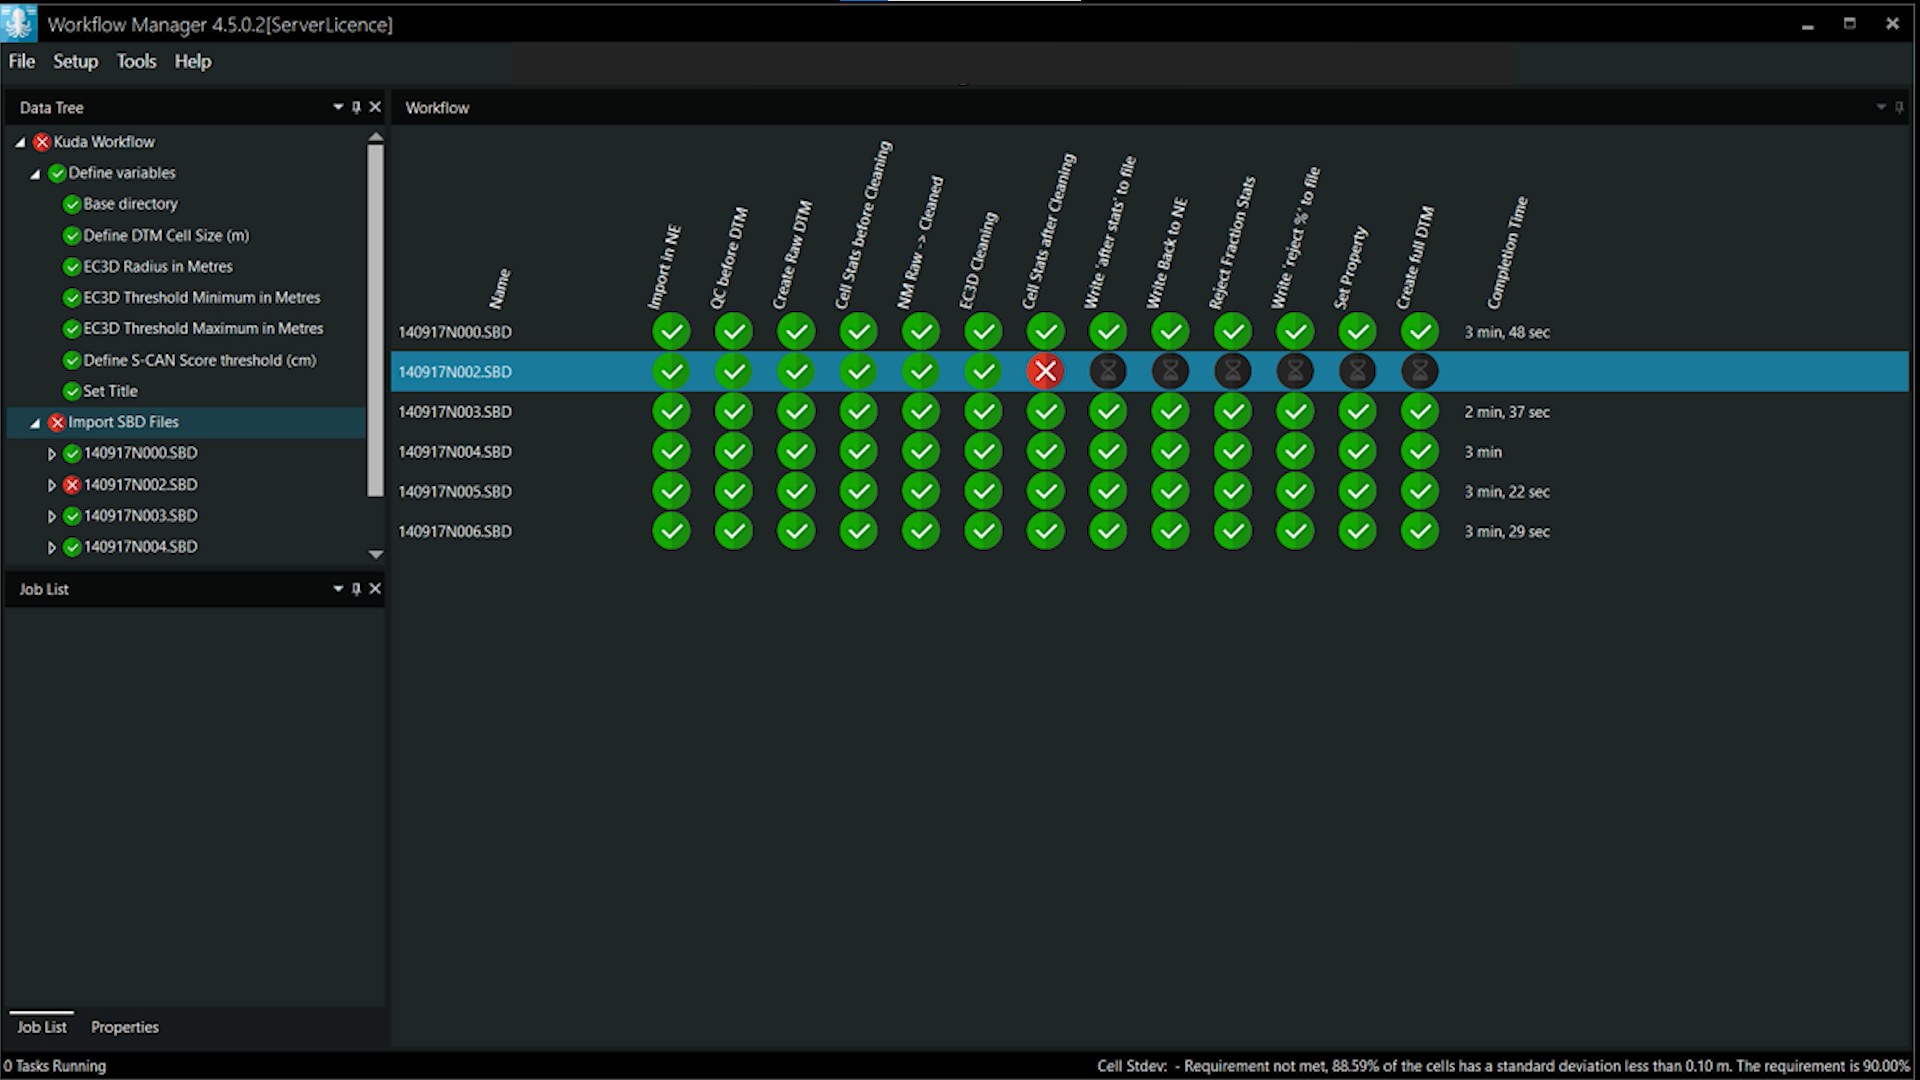Image resolution: width=1920 pixels, height=1080 pixels.
Task: Click NM Raw -> Cleaned checkmark for 140917N005.SBD
Action: [x=921, y=492]
